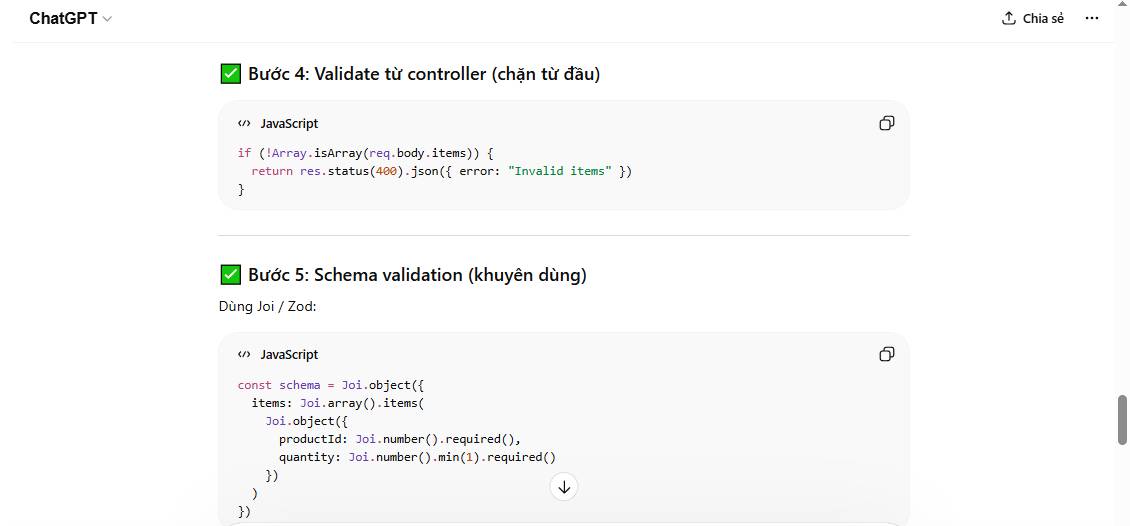Expand the ChatGPT model selector dropdown

70,18
